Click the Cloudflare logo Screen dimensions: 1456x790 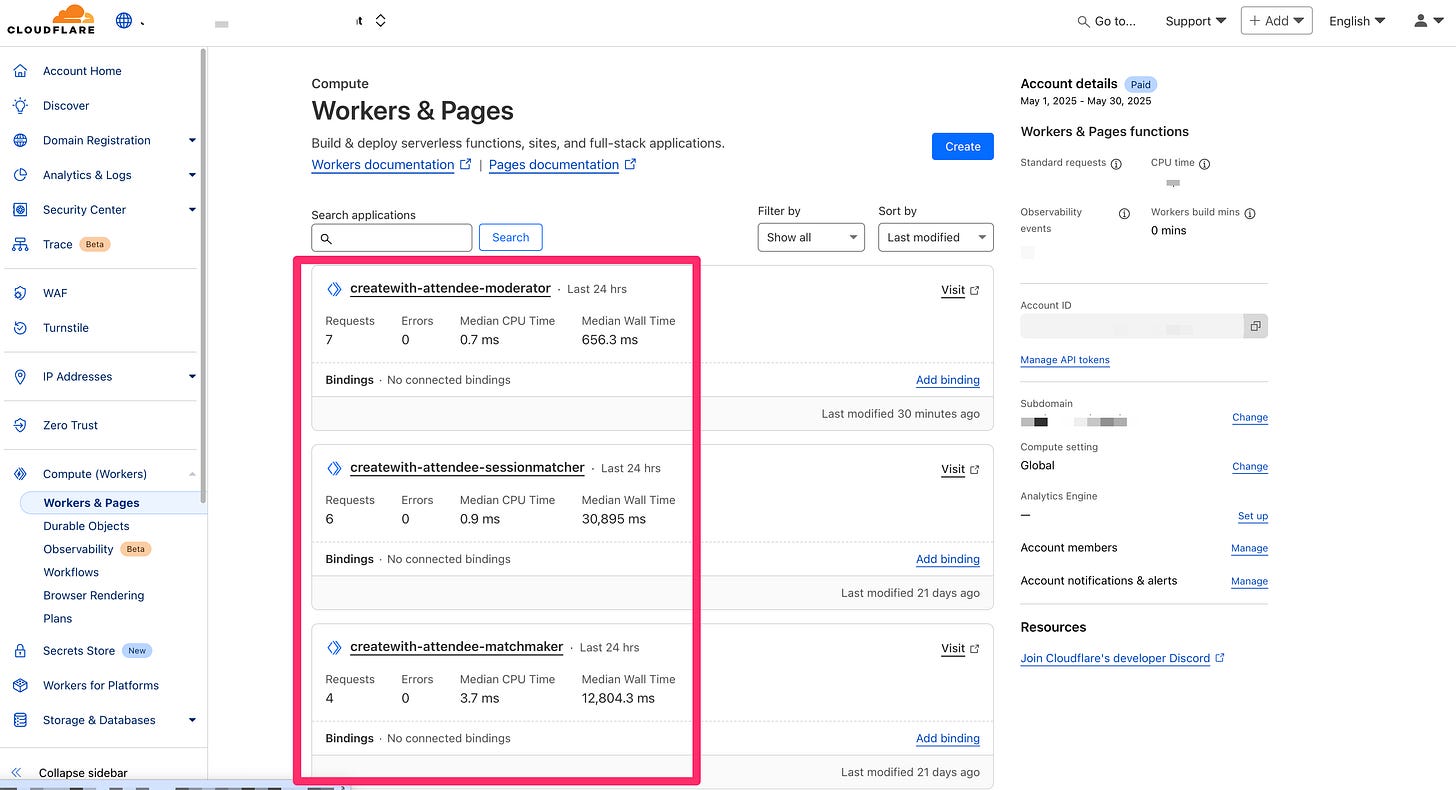[x=51, y=19]
